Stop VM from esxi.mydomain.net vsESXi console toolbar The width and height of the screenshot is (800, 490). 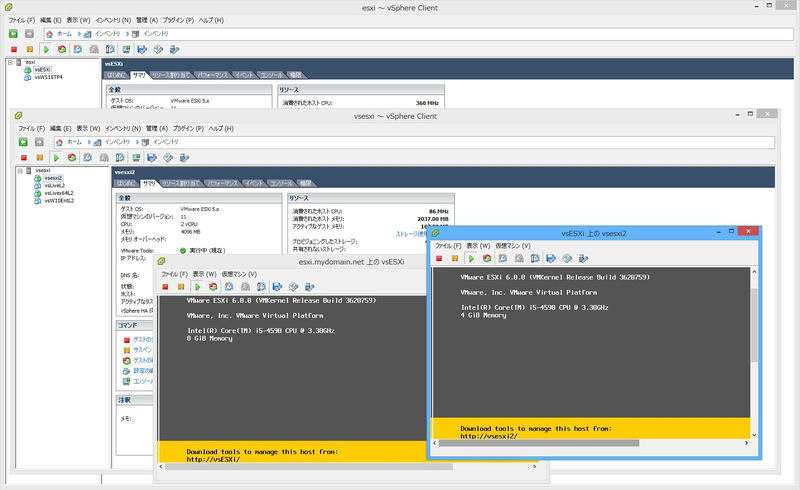(x=165, y=287)
